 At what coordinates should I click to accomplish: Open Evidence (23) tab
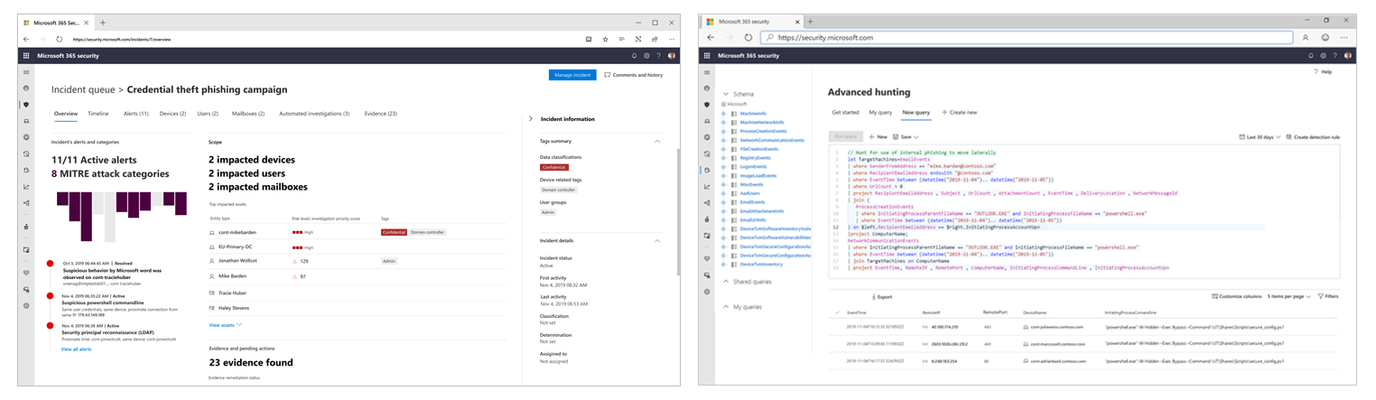pos(381,114)
